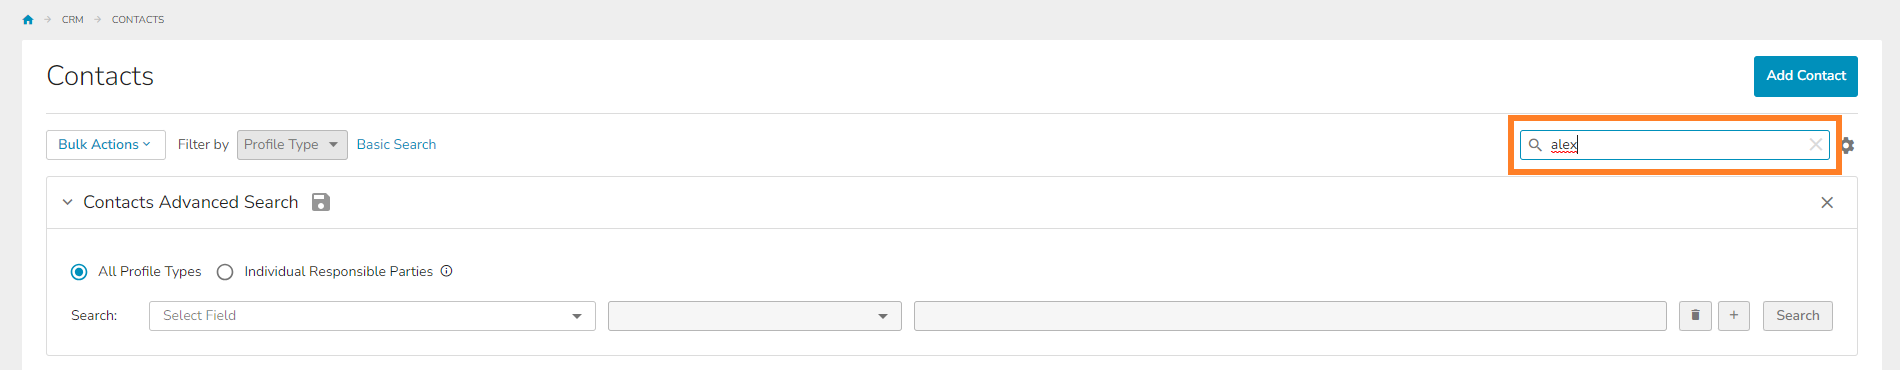Image resolution: width=1900 pixels, height=370 pixels.
Task: Select Individual Responsible Parties radio button
Action: coord(225,272)
